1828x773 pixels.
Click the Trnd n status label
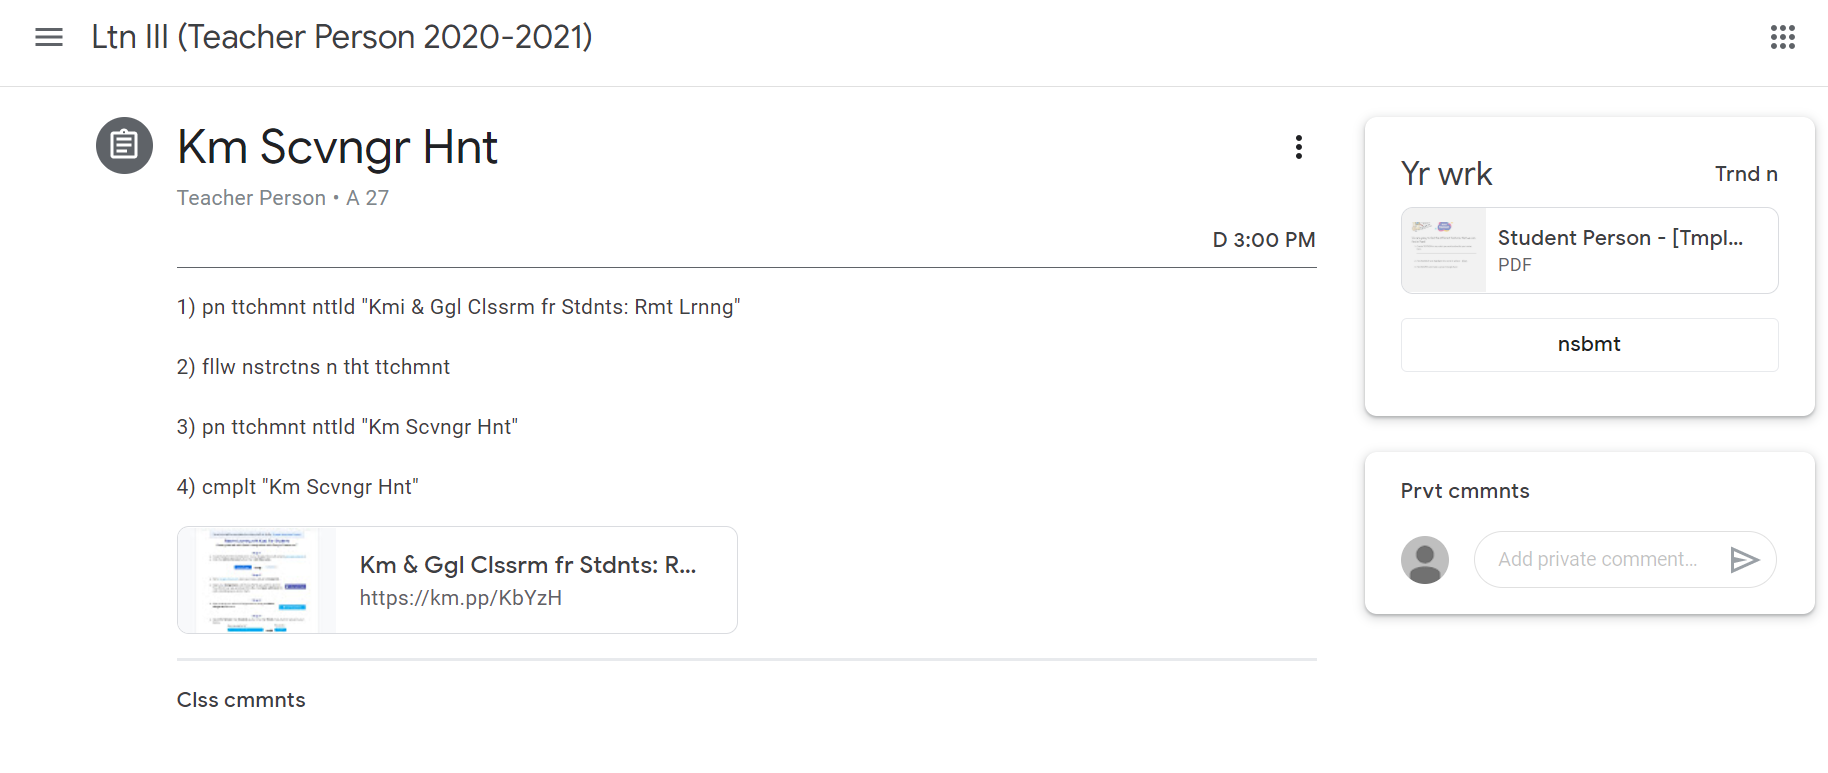tap(1746, 174)
